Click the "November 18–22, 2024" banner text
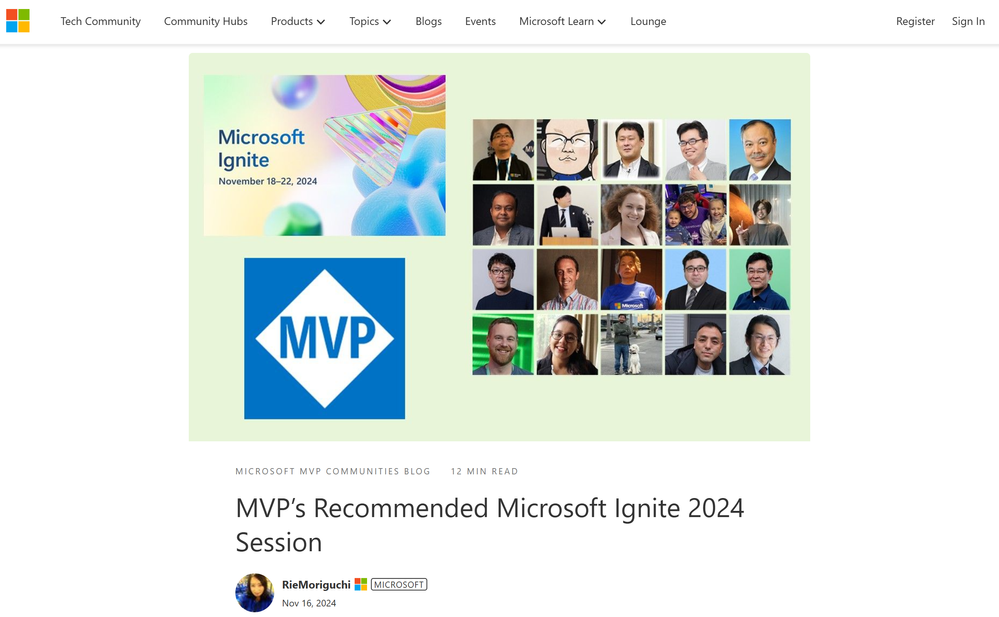The image size is (999, 617). tap(268, 181)
